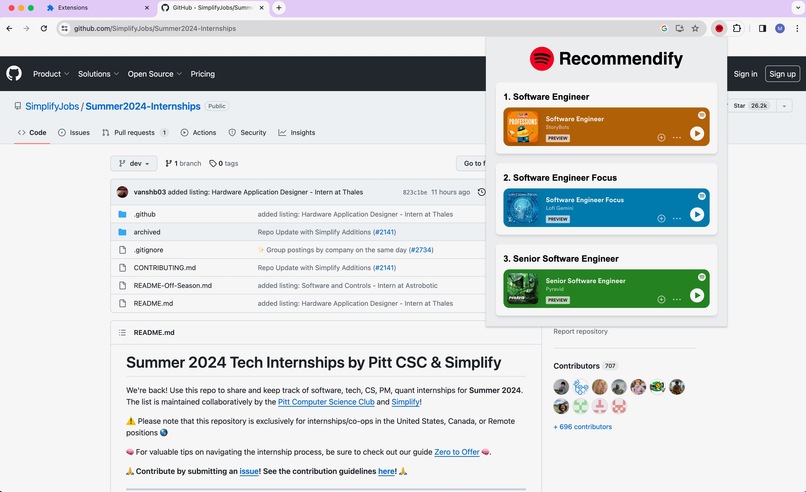The width and height of the screenshot is (806, 492).
Task: Open README outline list icon
Action: tap(122, 333)
